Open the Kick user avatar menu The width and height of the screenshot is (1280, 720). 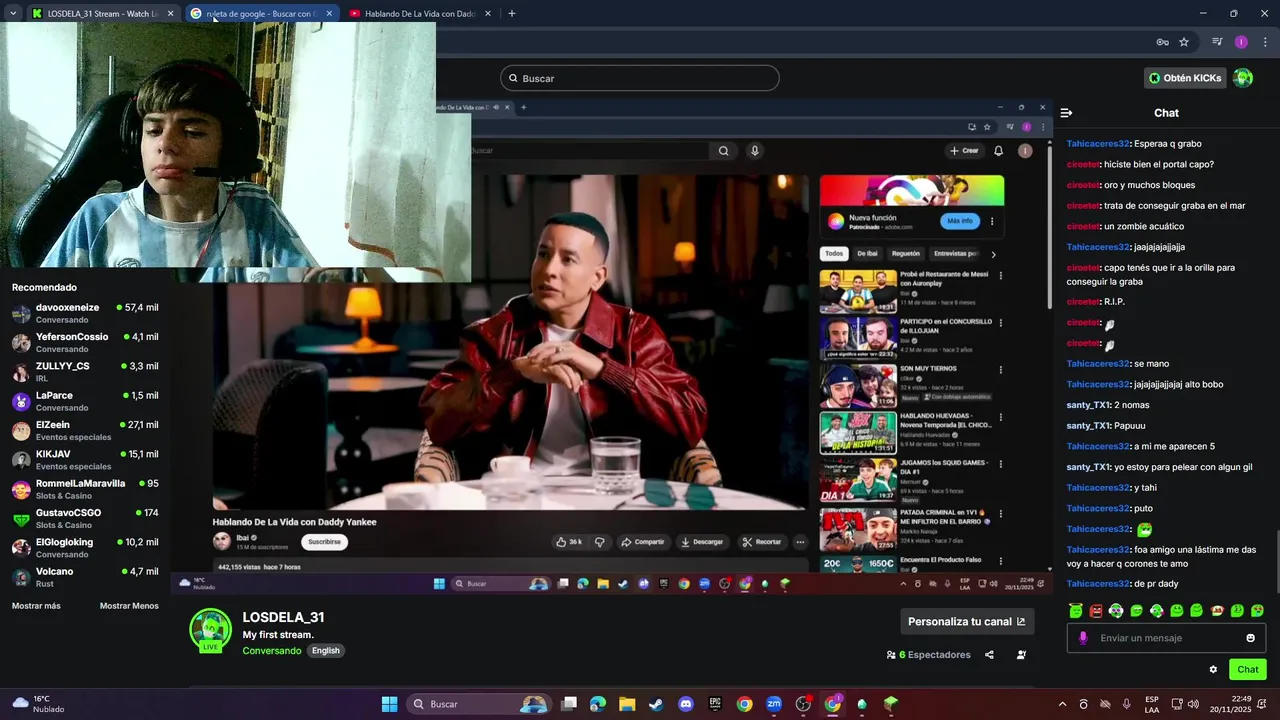tap(1243, 78)
